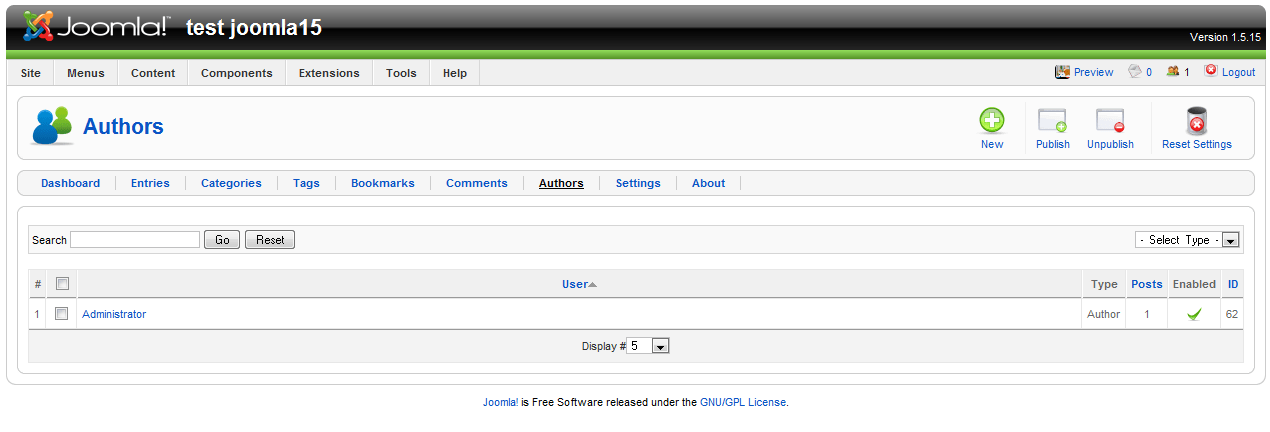Open the Display # dropdown

coord(648,346)
